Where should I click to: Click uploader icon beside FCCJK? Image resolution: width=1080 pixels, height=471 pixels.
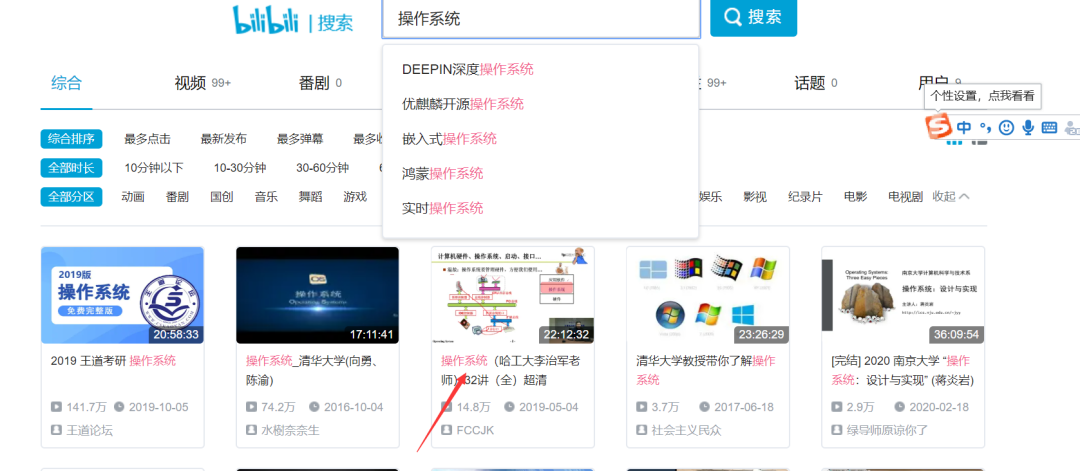447,430
